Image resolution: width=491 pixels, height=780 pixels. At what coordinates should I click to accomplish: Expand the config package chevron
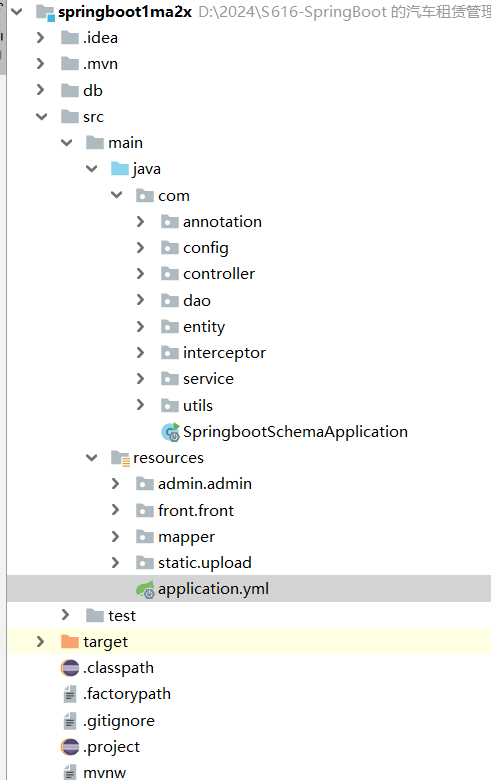(140, 247)
